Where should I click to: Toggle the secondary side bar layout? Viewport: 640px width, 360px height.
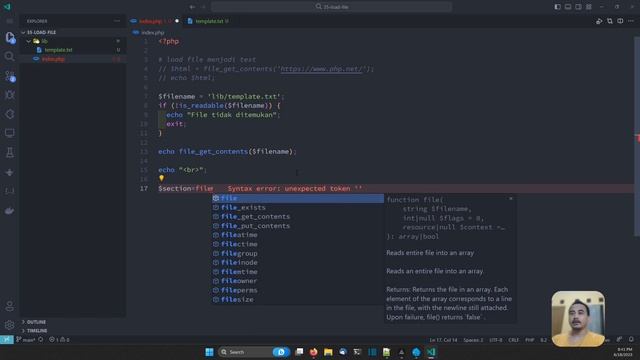coord(578,7)
